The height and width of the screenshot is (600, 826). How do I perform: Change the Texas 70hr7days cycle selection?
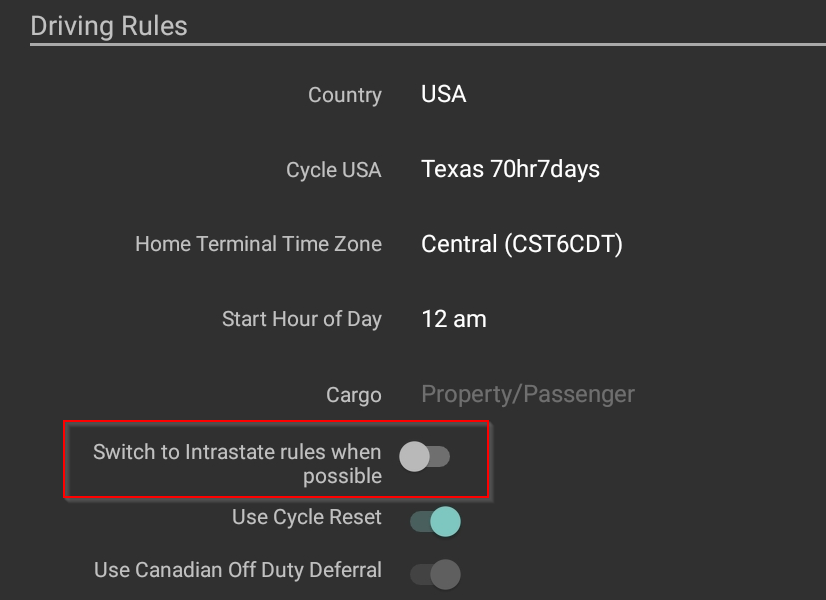[x=510, y=169]
